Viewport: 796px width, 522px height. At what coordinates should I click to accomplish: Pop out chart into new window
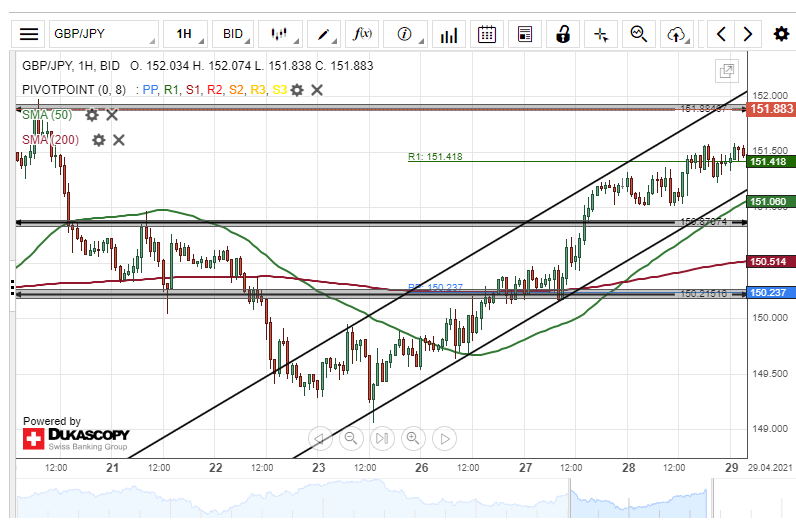726,70
